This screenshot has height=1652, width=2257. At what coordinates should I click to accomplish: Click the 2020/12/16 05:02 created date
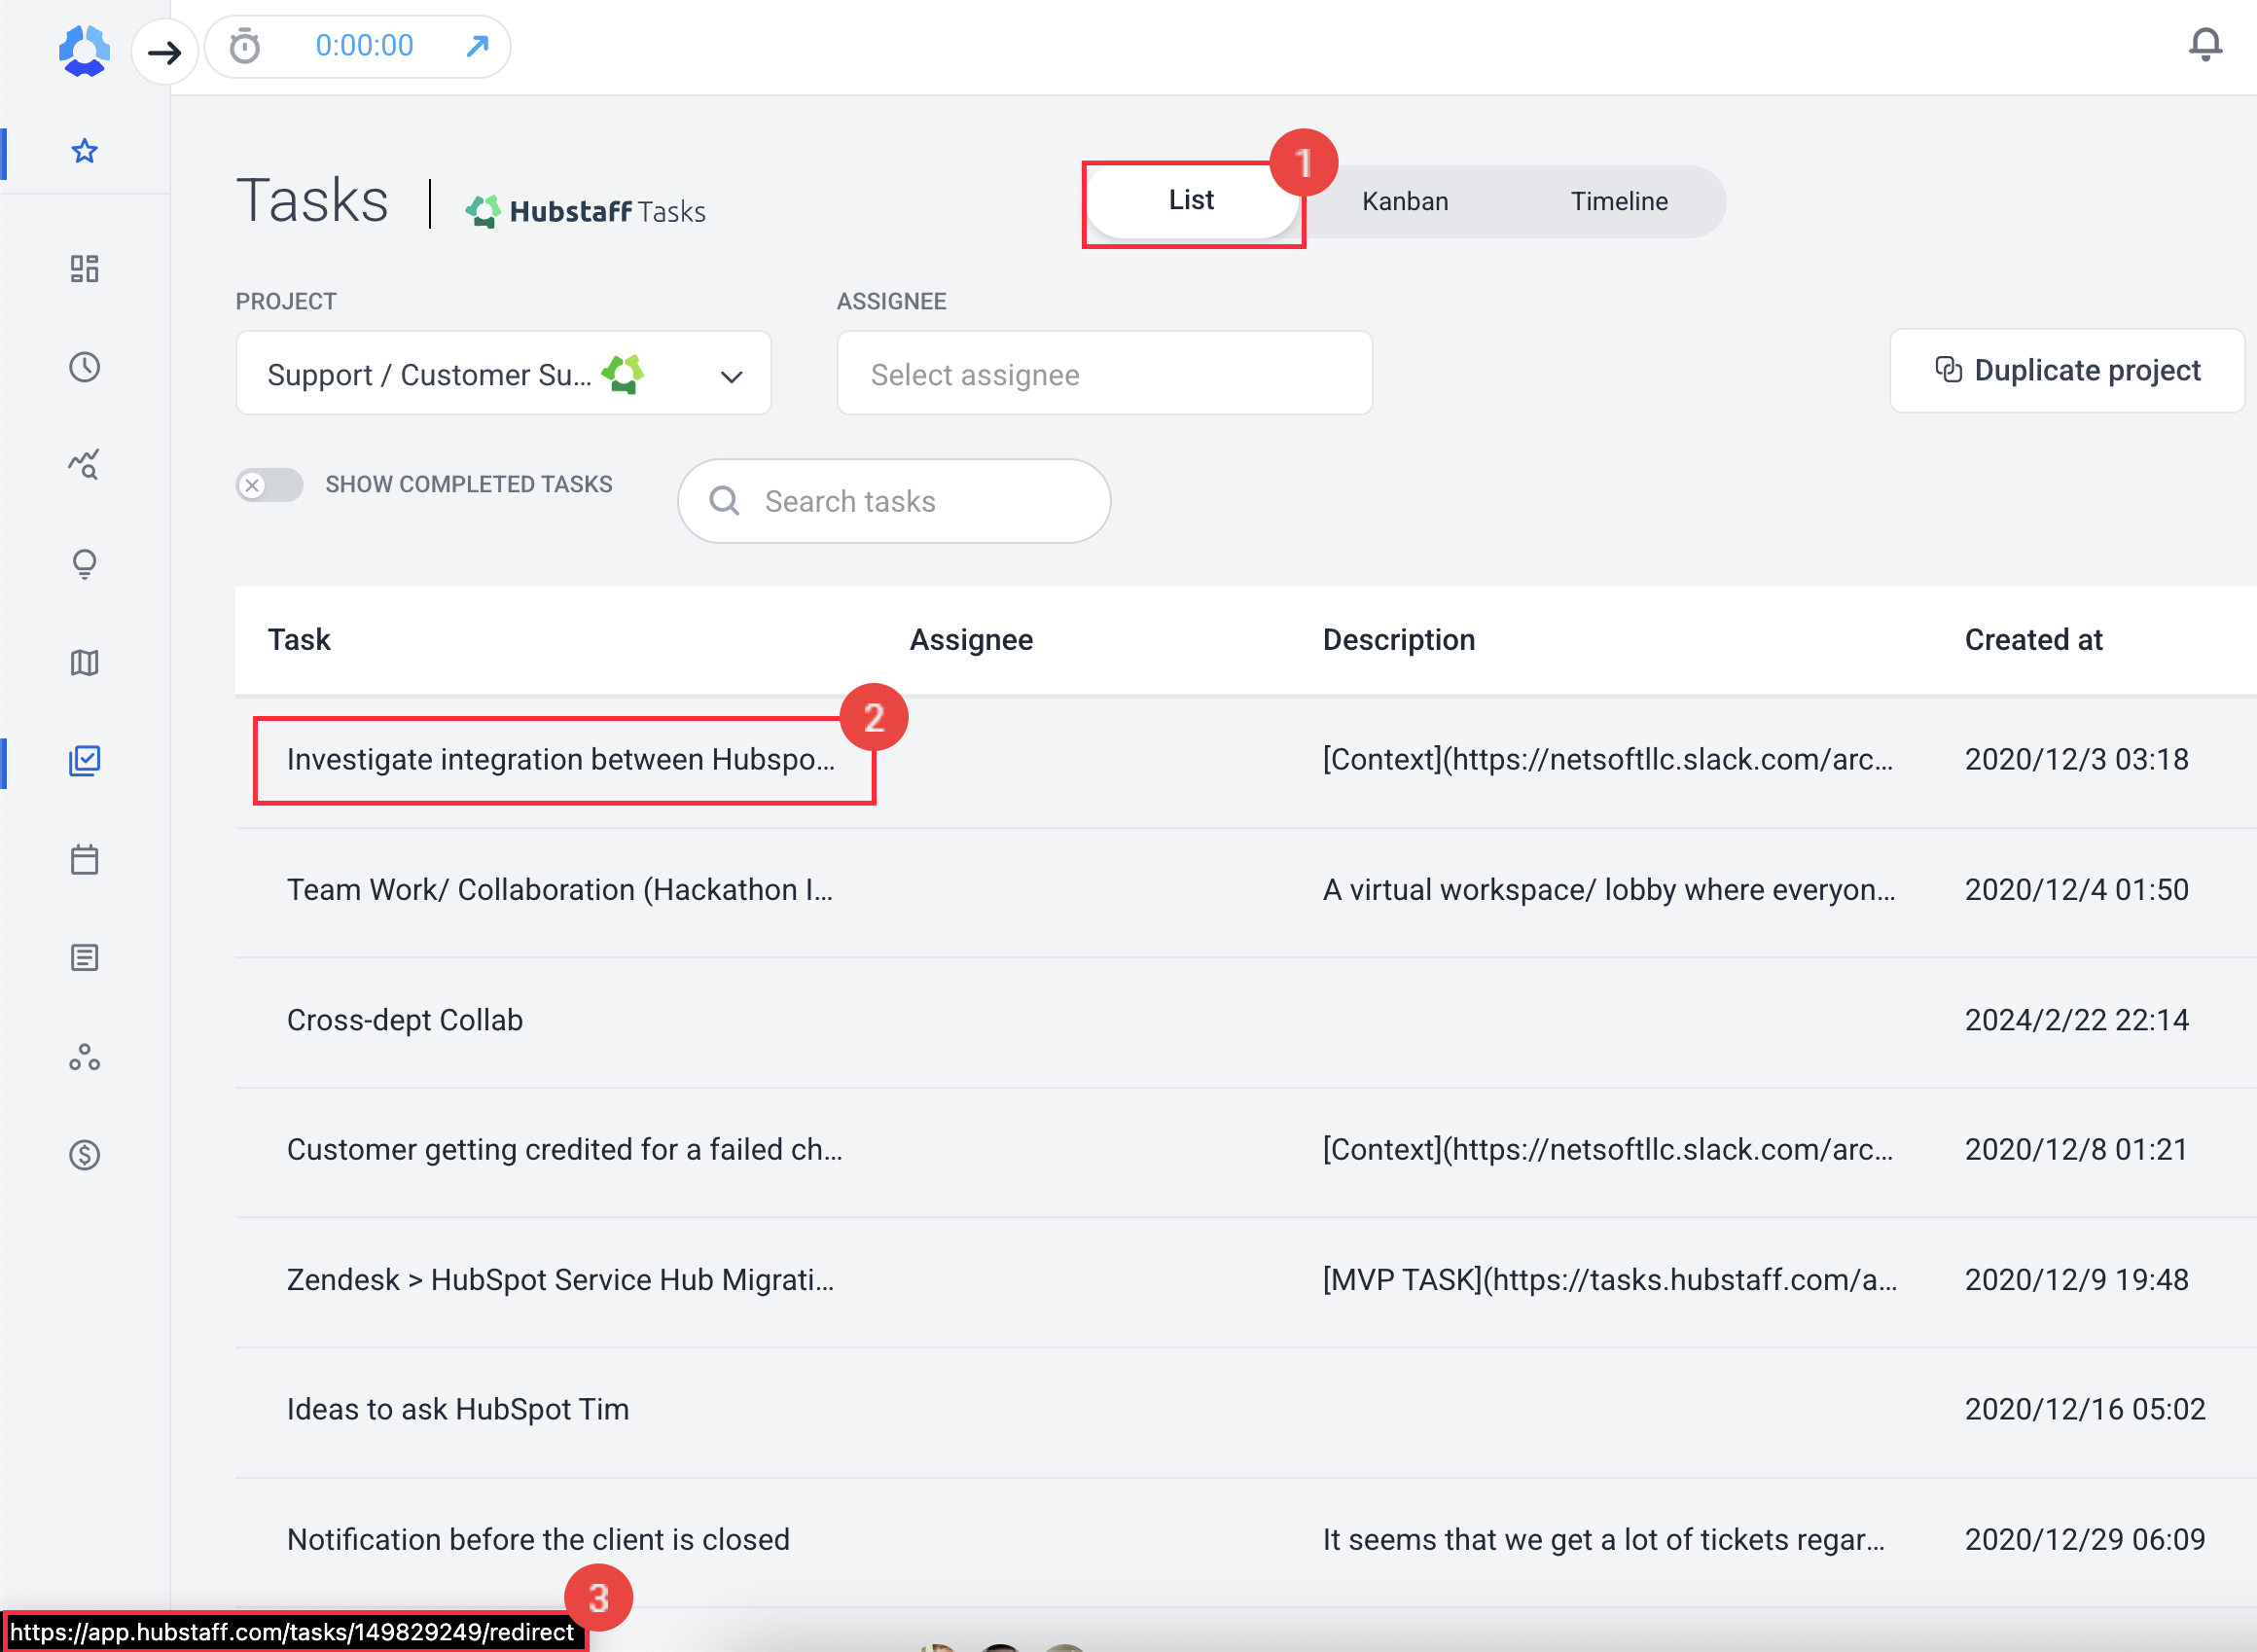coord(2085,1410)
